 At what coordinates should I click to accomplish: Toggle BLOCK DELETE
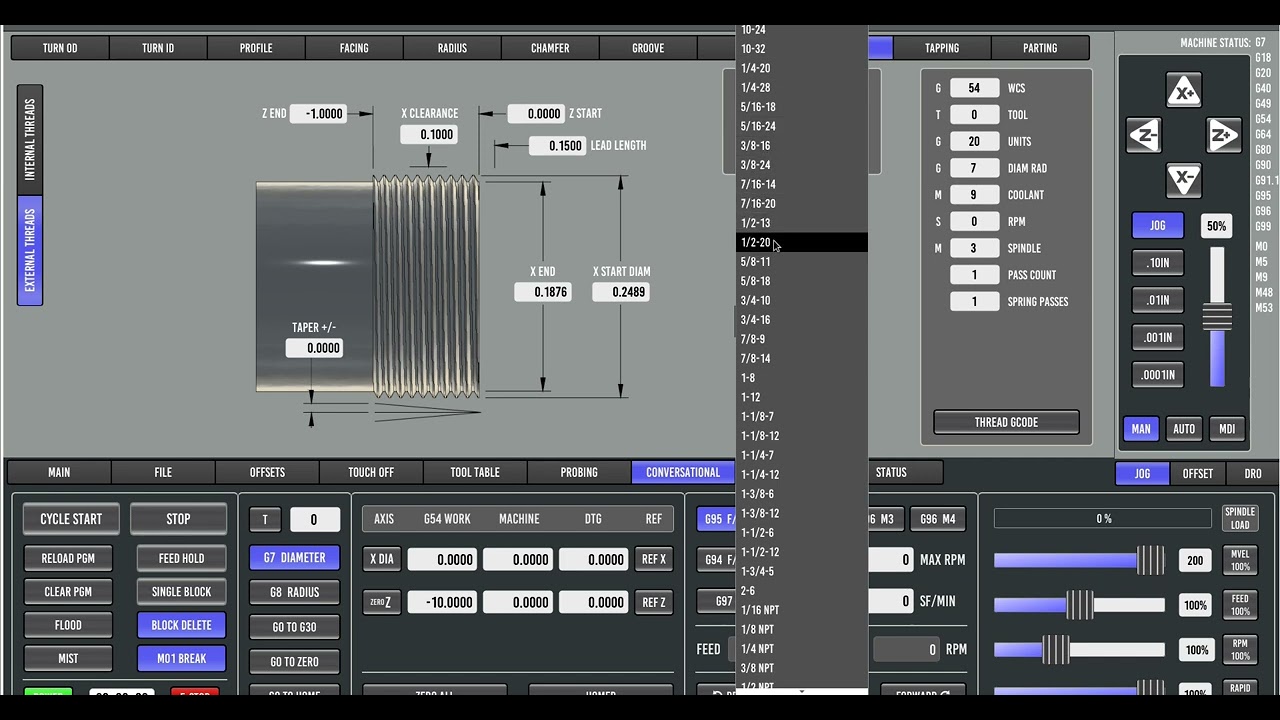pos(181,625)
